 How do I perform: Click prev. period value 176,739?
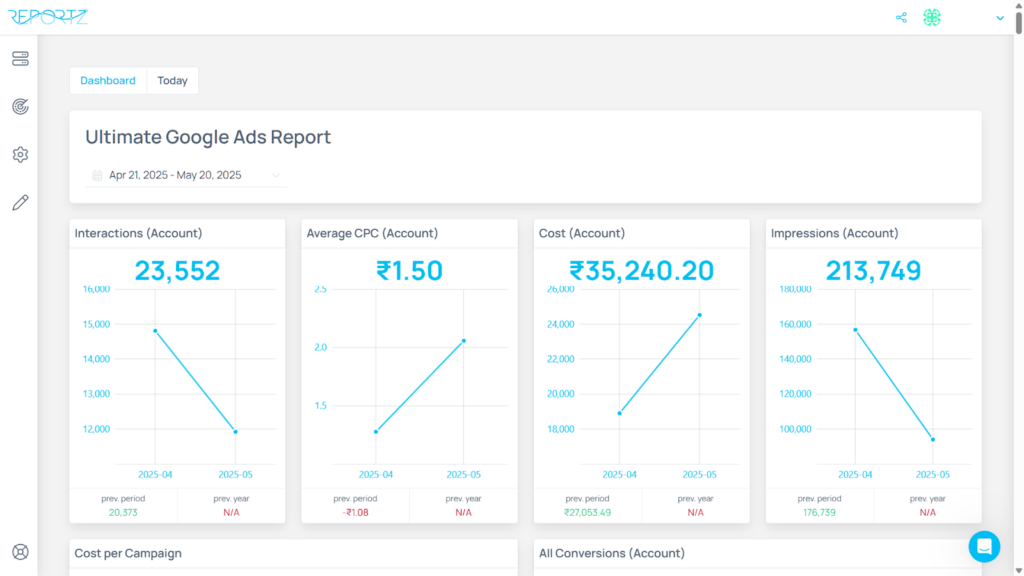(x=820, y=513)
